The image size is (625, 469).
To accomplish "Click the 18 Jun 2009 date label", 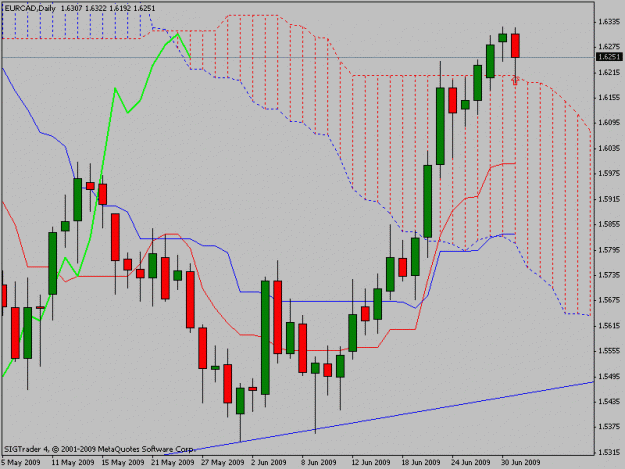I will (x=421, y=462).
